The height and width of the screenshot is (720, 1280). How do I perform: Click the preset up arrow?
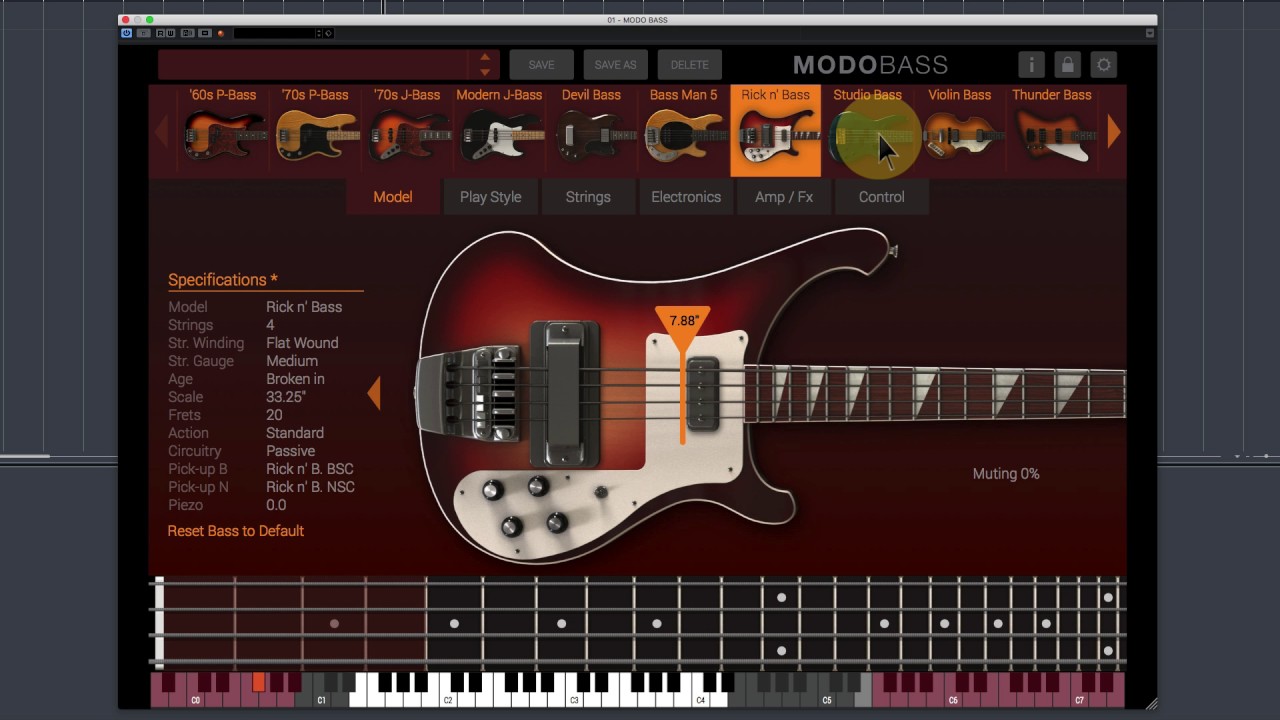[485, 57]
